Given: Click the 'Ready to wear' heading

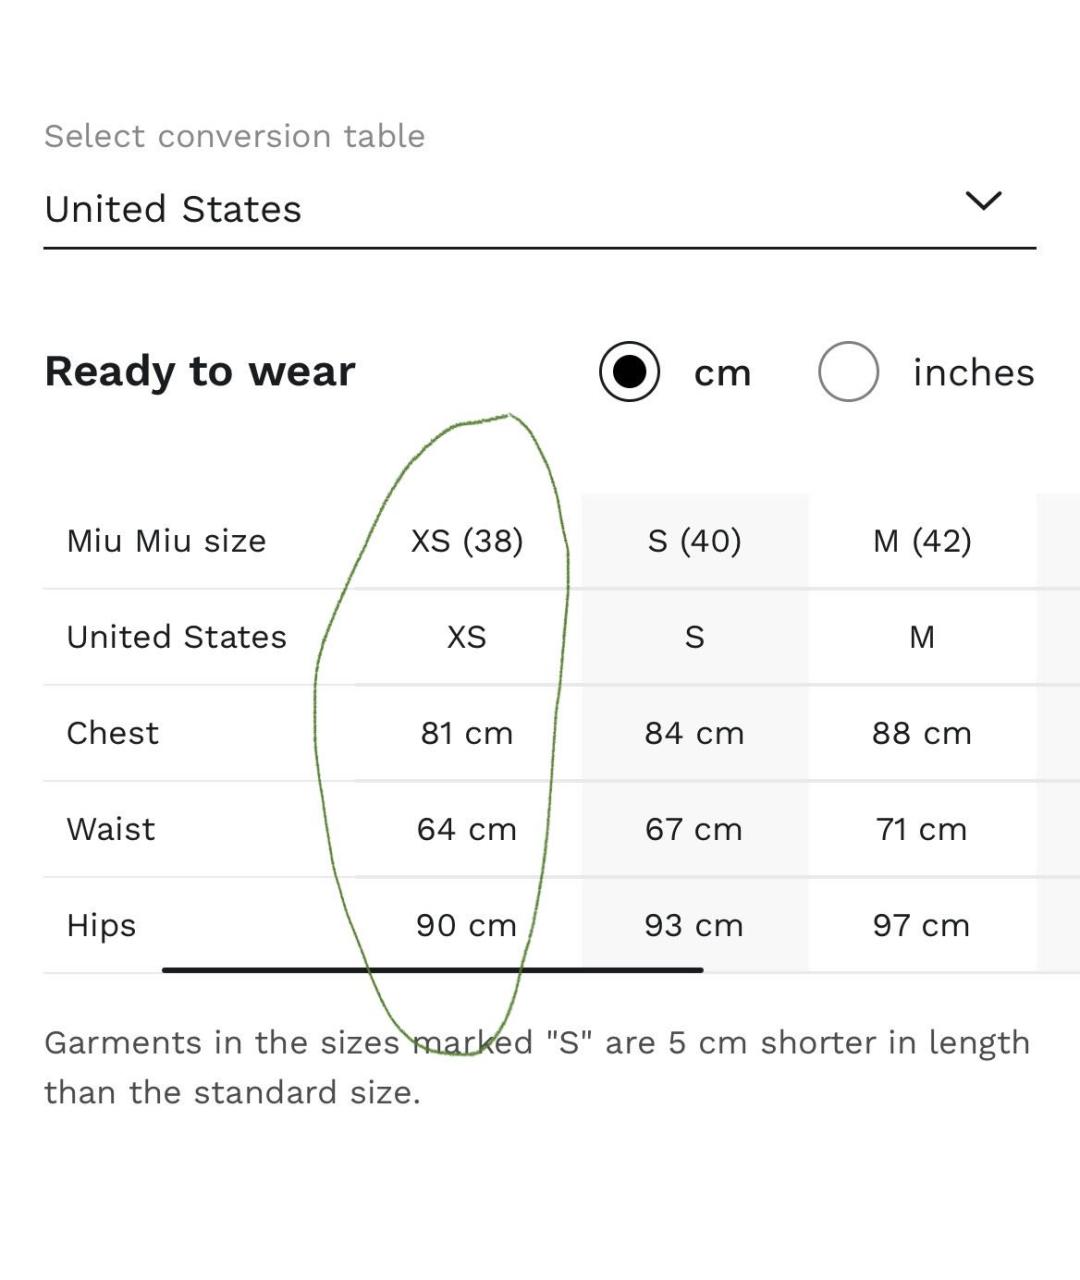Looking at the screenshot, I should [200, 372].
